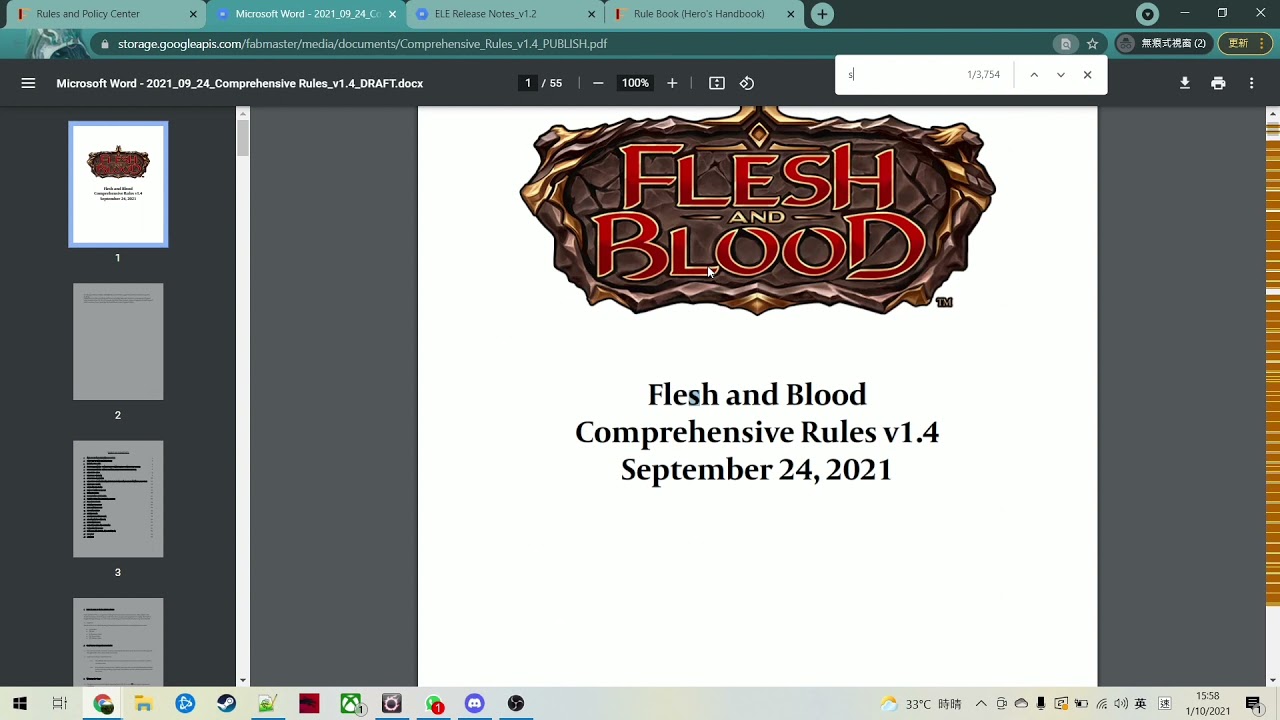
Task: Open Xbox app from the taskbar
Action: [350, 704]
